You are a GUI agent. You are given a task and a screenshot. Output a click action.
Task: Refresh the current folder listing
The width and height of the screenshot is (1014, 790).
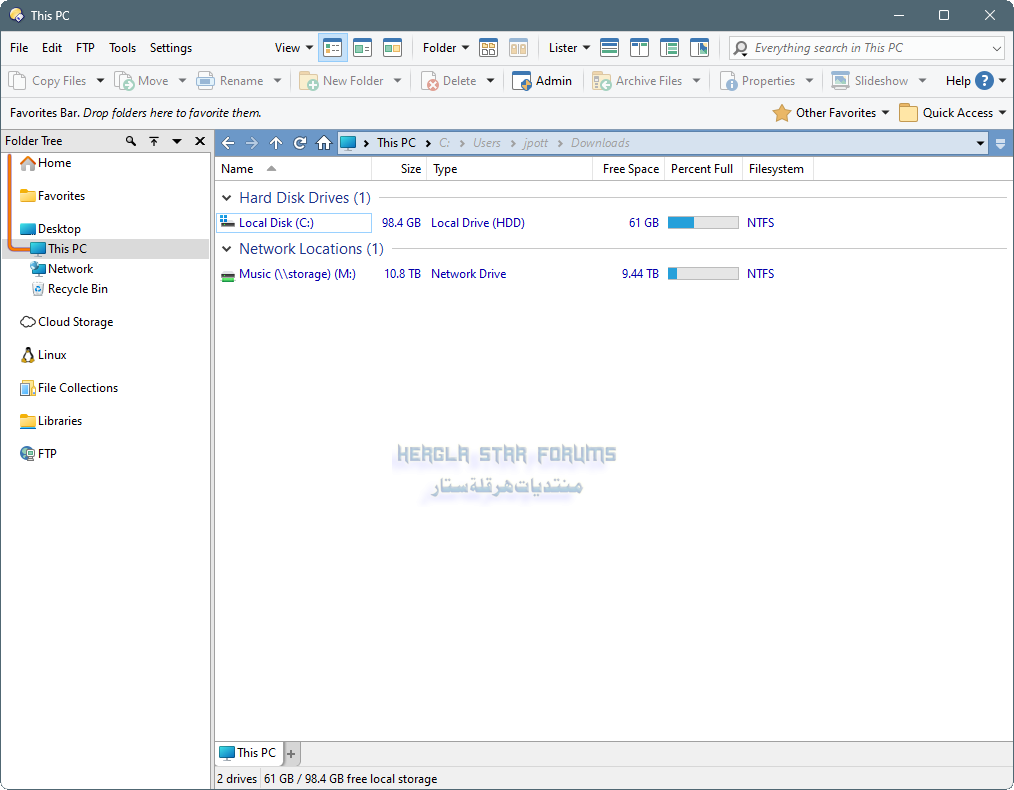(300, 143)
